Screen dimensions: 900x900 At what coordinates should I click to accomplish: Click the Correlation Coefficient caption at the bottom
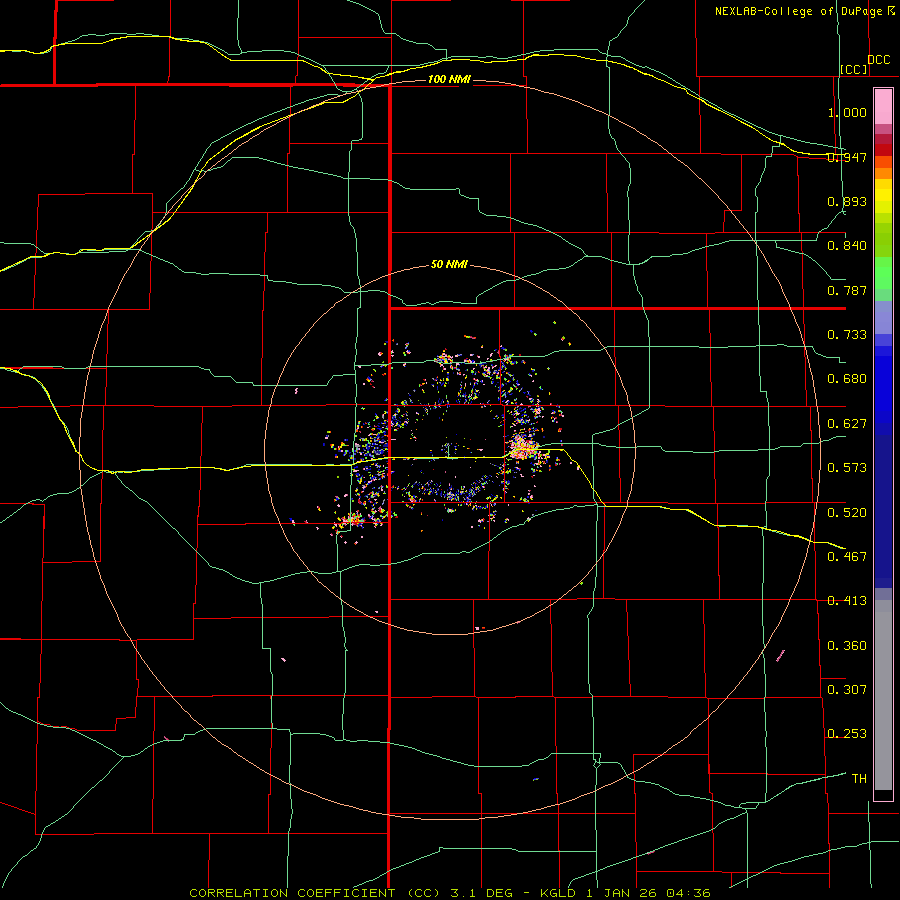point(449,893)
